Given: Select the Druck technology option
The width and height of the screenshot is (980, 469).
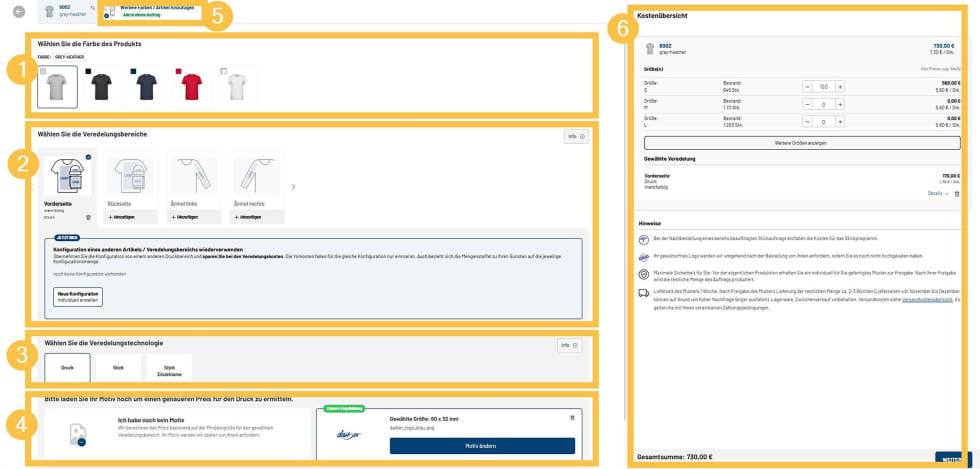Looking at the screenshot, I should (x=68, y=367).
